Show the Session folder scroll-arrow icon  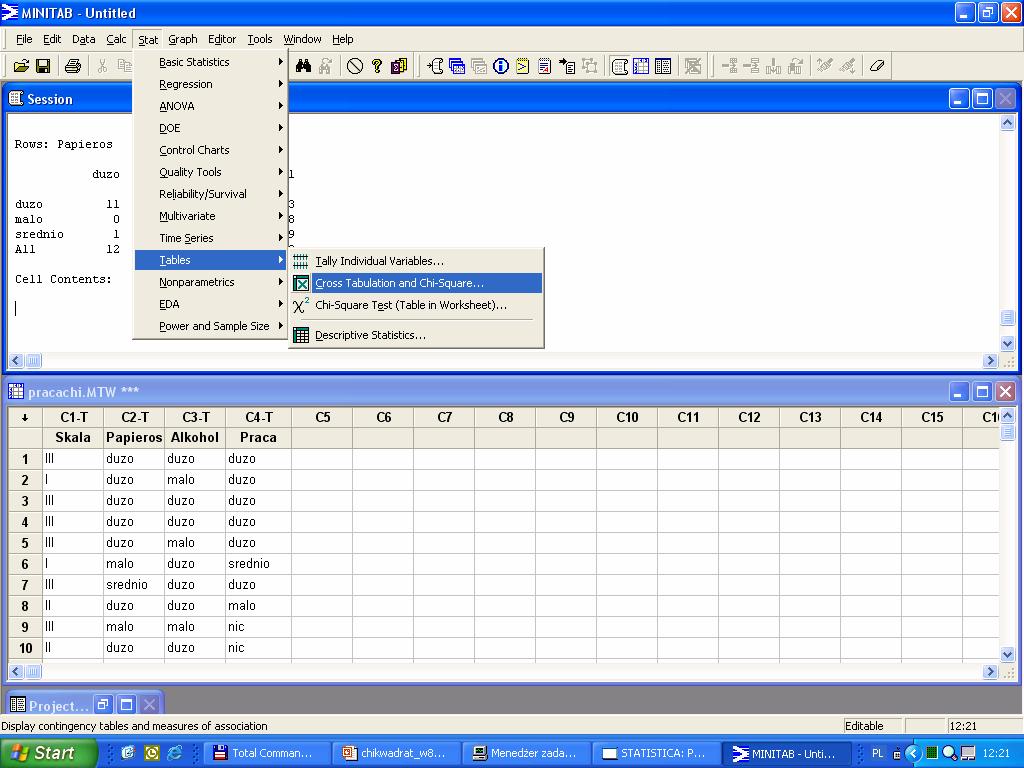(435, 66)
